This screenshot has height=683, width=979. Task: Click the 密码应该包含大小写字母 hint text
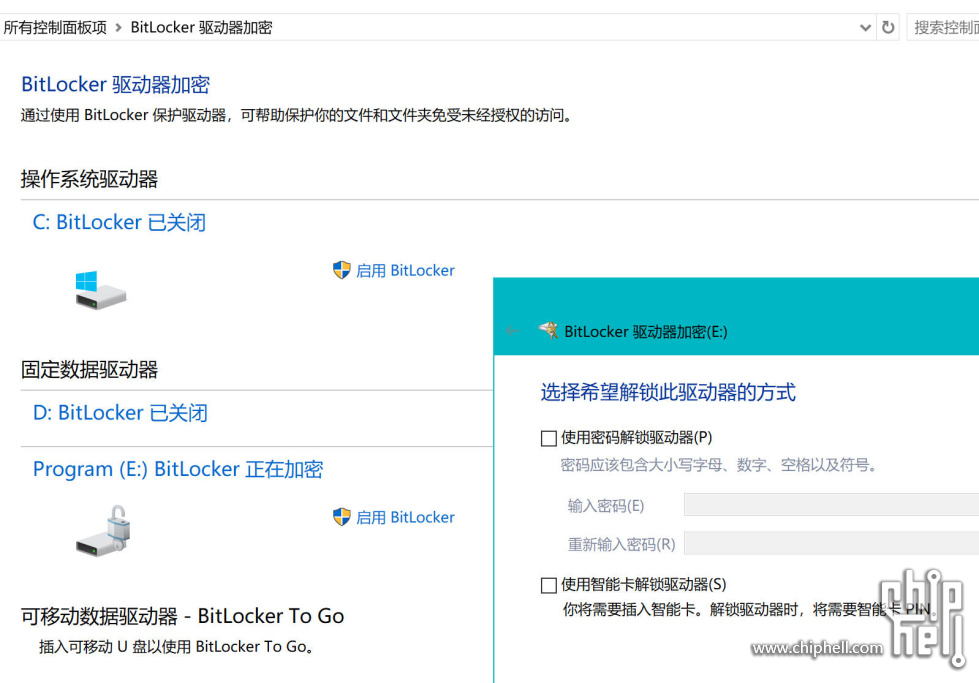coord(719,465)
